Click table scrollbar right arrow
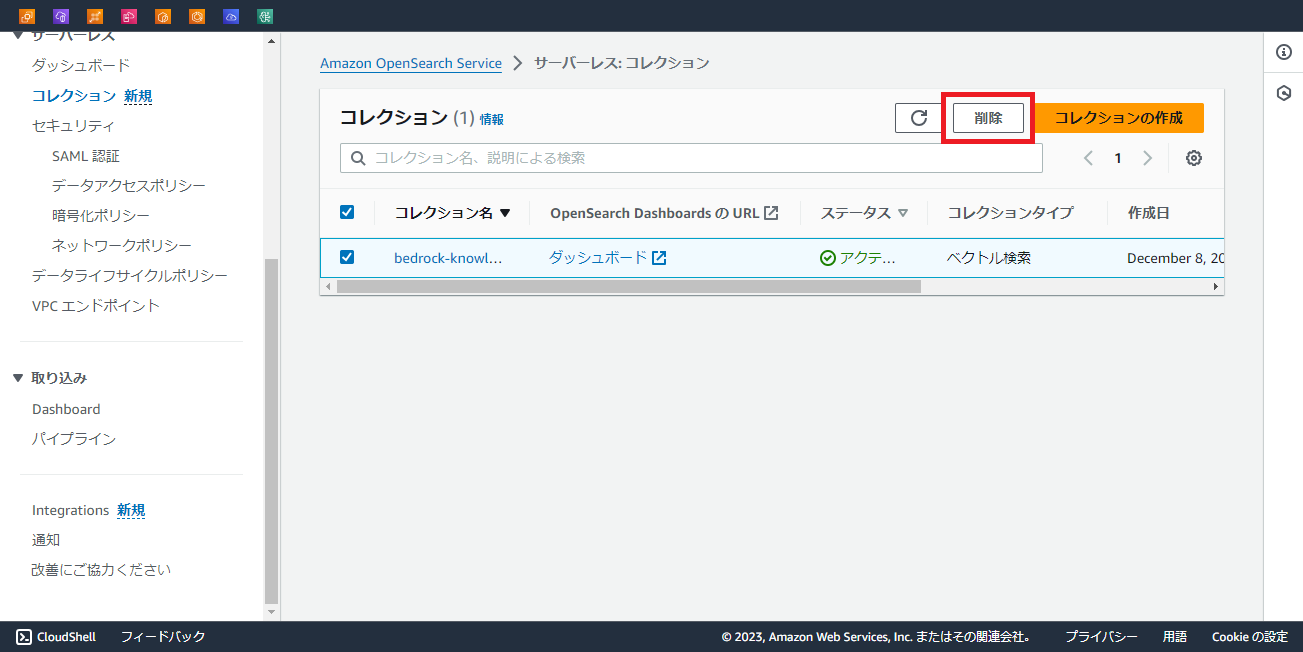This screenshot has width=1303, height=652. tap(1216, 286)
